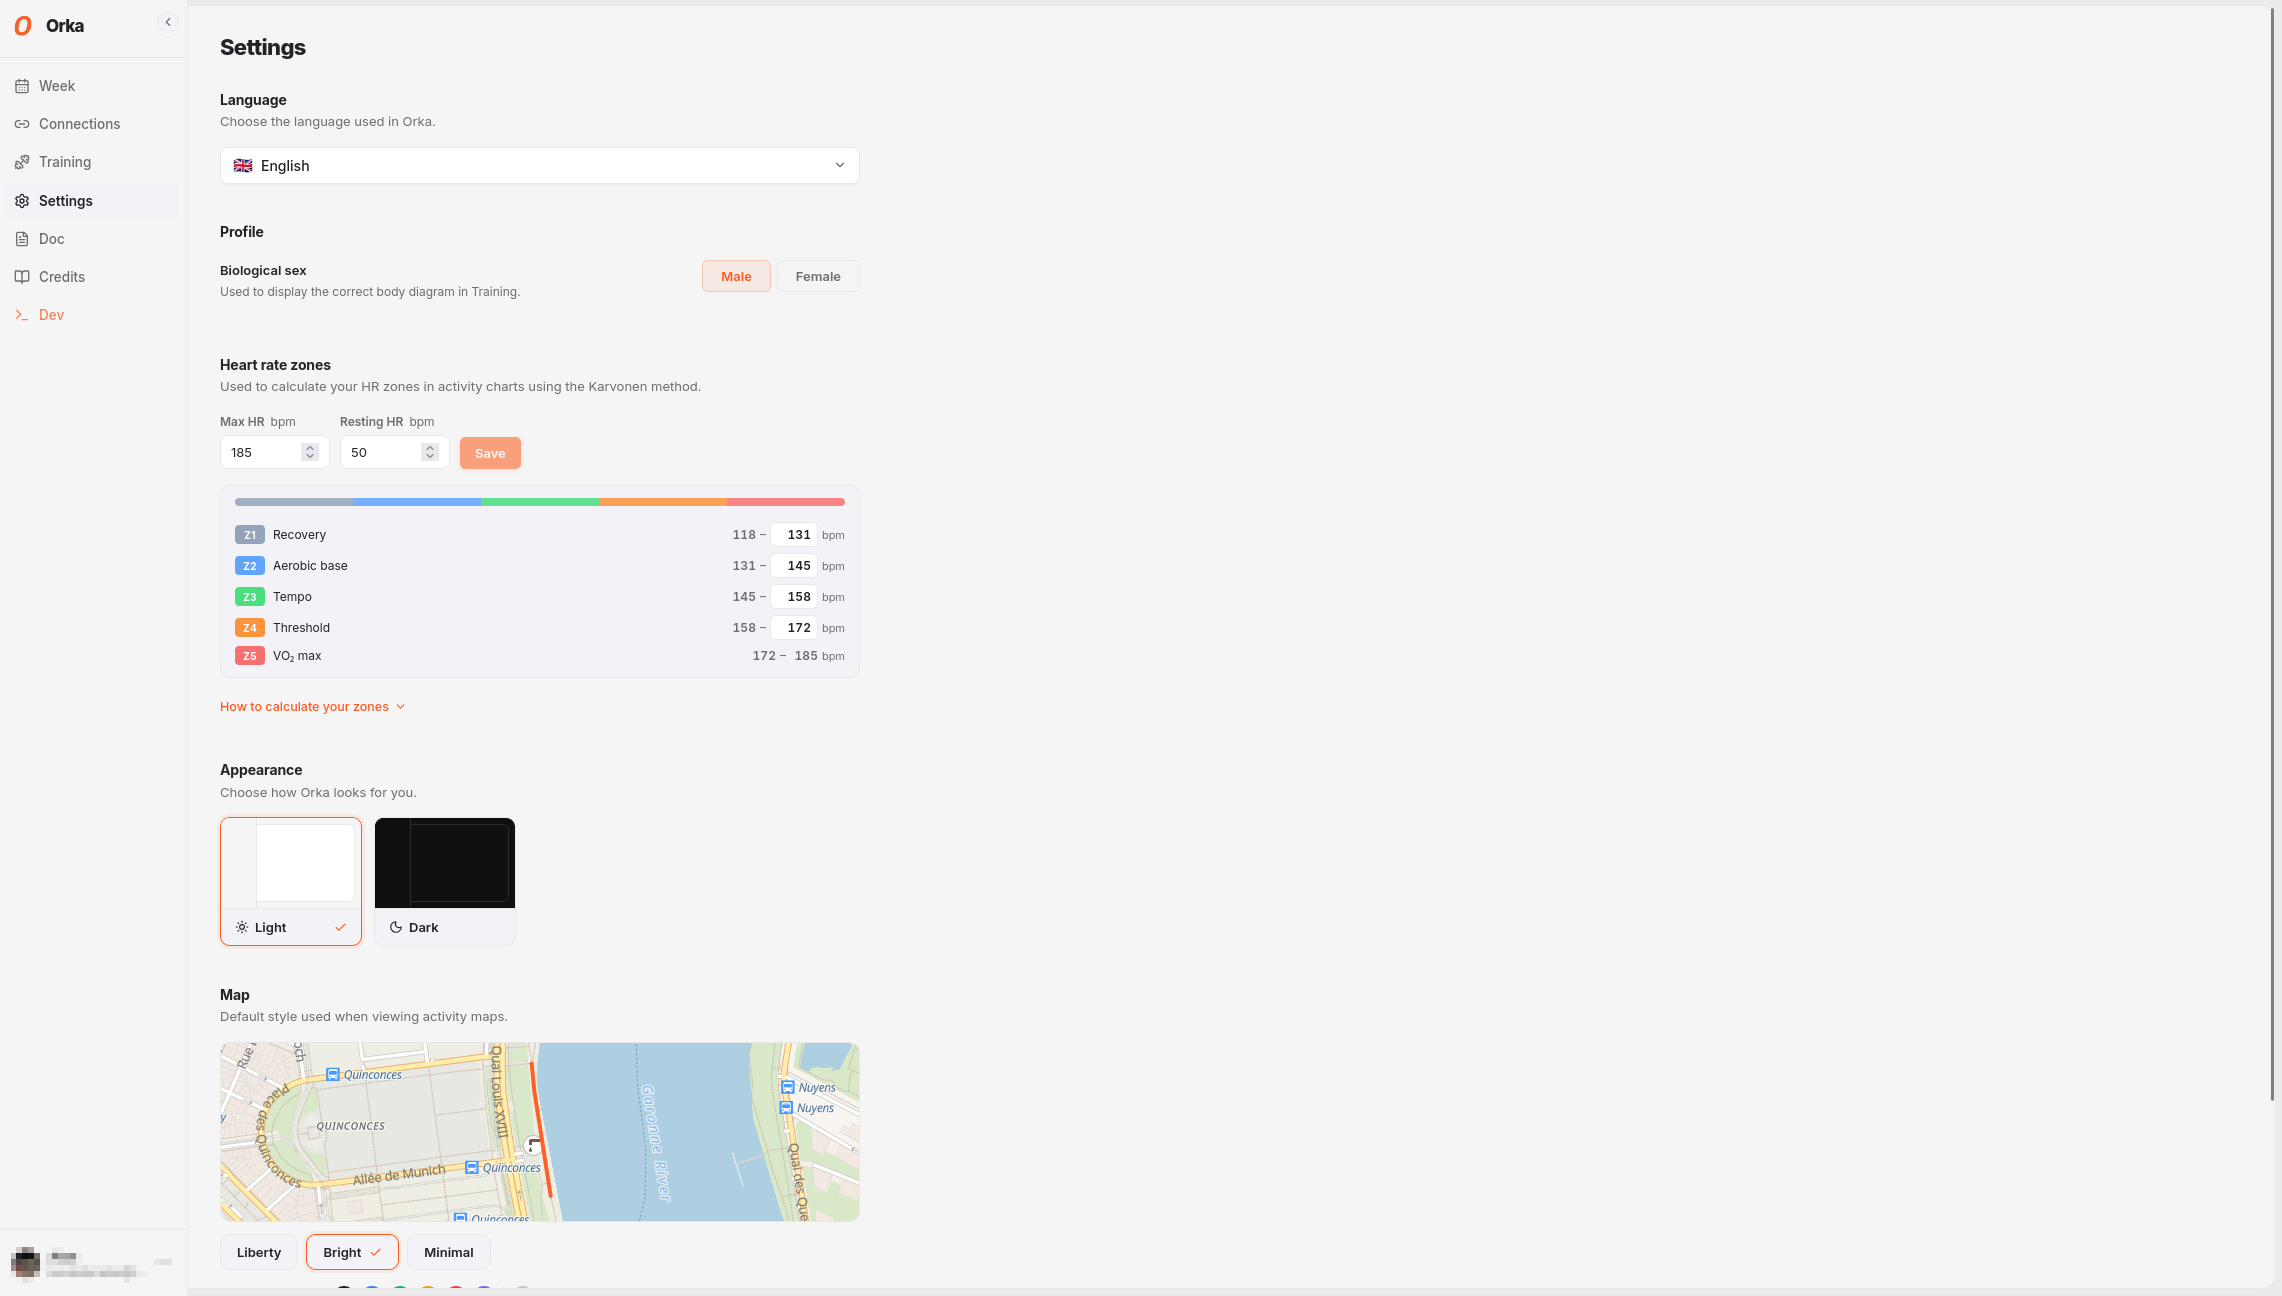Edit the Recovery zone upper limit 131
The height and width of the screenshot is (1296, 2282).
794,535
